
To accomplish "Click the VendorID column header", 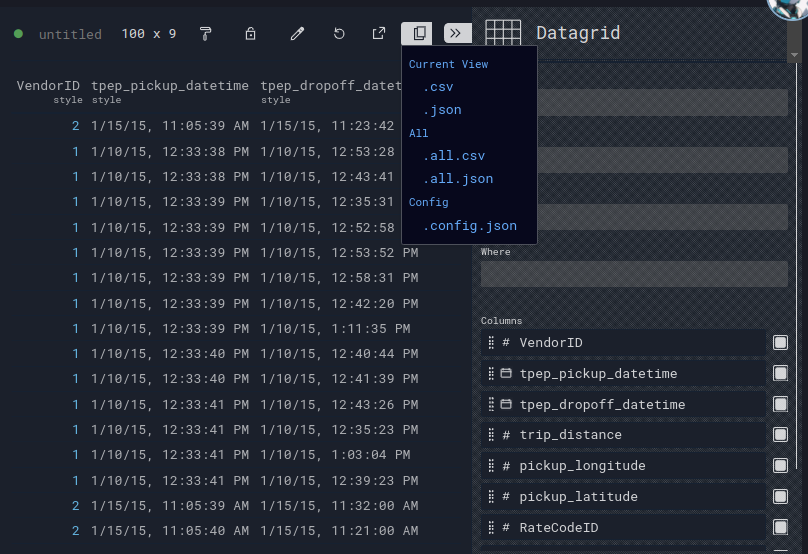I will pyautogui.click(x=48, y=86).
